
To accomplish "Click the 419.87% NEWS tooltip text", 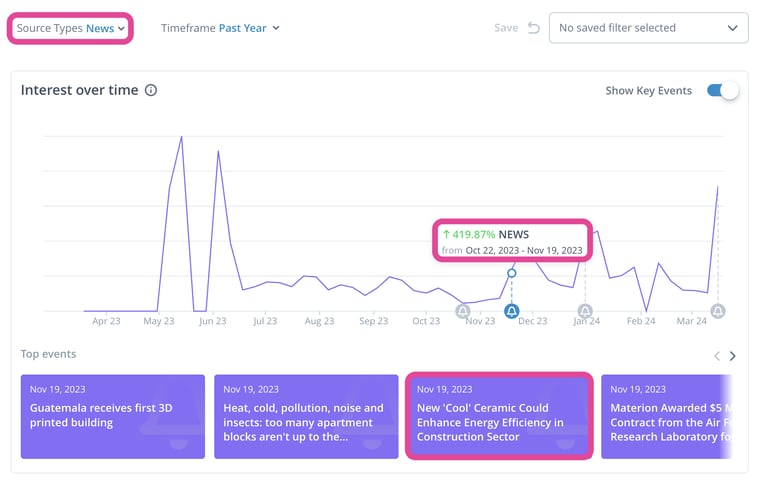I will pos(486,234).
